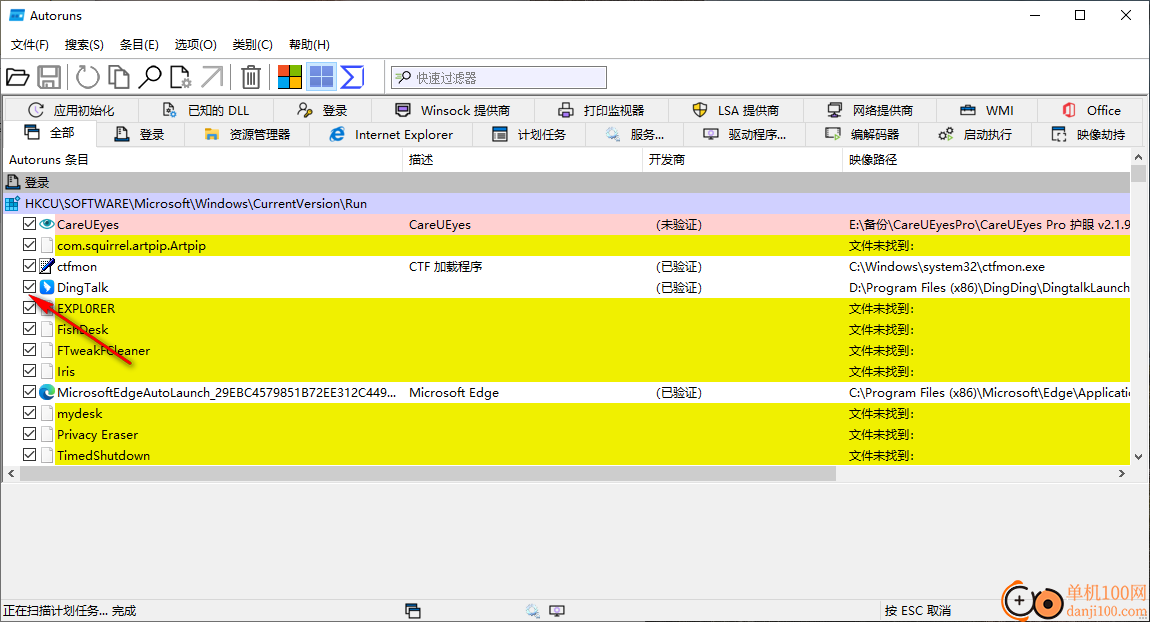The width and height of the screenshot is (1150, 622).
Task: Uncheck the EXPLORER entry checkbox
Action: (x=29, y=308)
